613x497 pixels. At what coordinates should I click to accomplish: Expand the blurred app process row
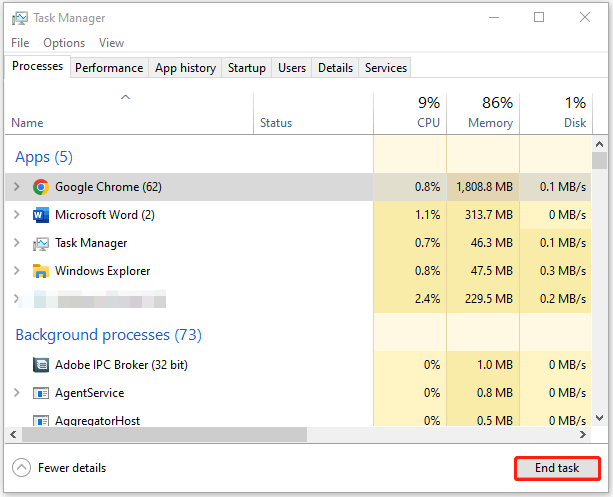(16, 299)
